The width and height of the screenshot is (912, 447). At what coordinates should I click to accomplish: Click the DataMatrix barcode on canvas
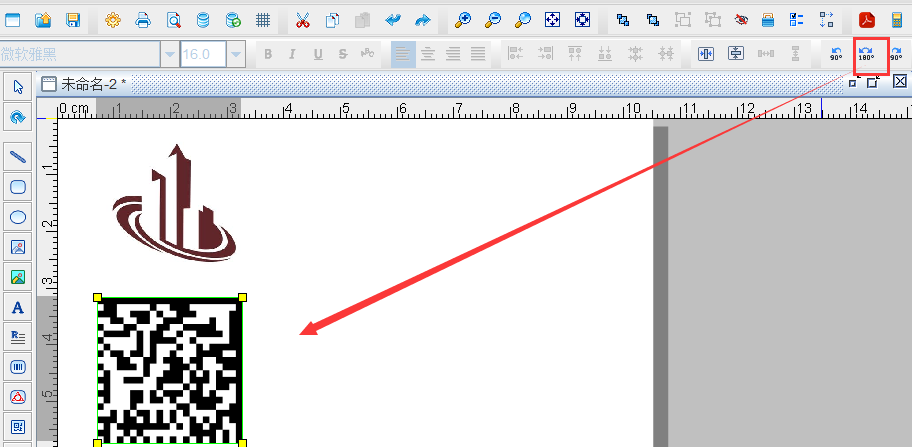pos(170,369)
